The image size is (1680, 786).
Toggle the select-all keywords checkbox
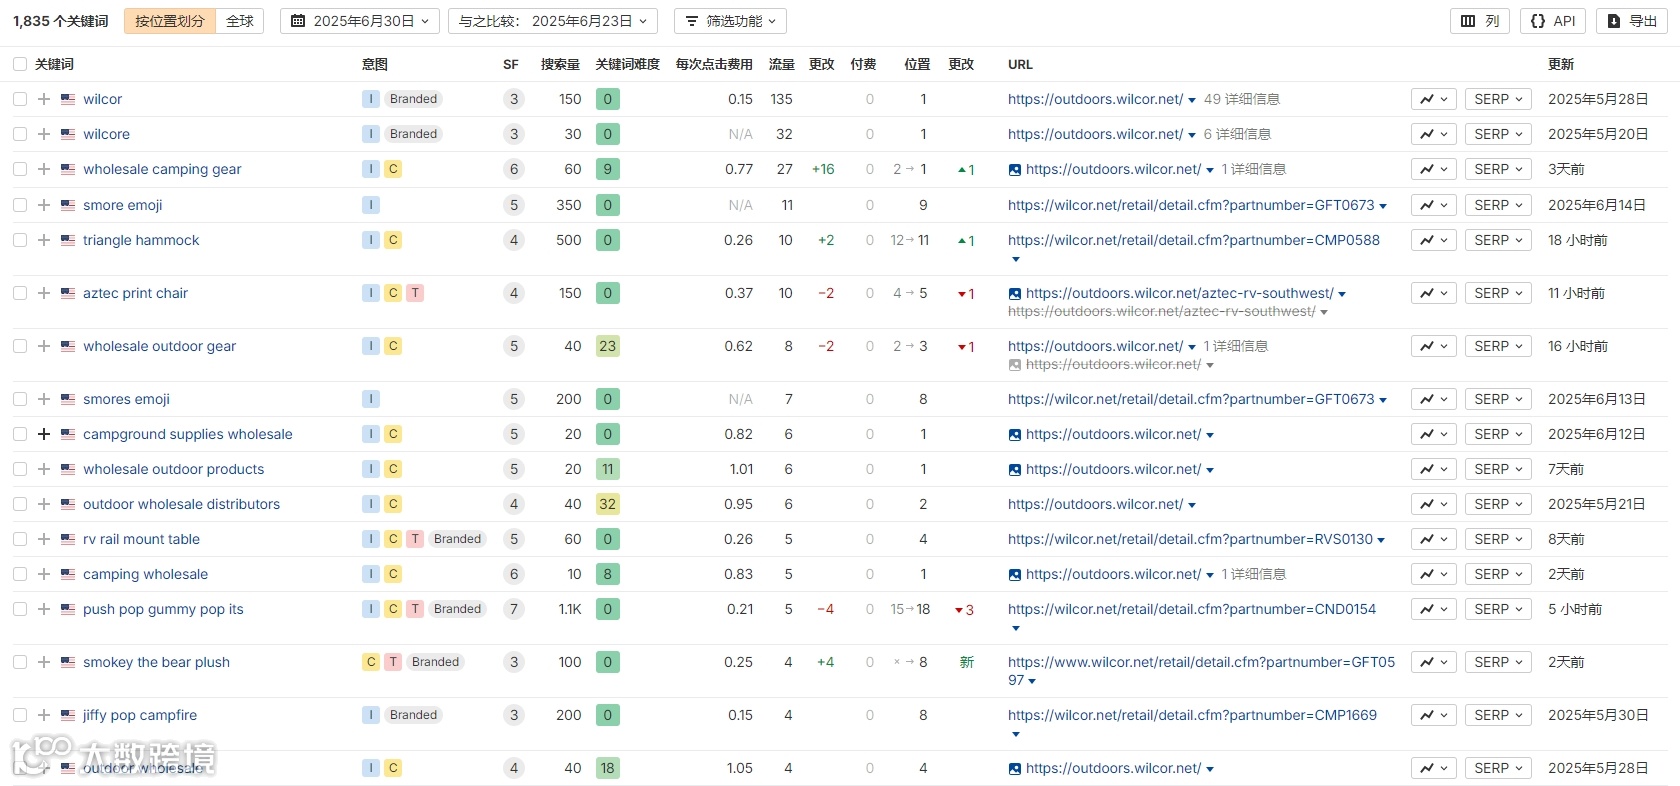[x=20, y=64]
